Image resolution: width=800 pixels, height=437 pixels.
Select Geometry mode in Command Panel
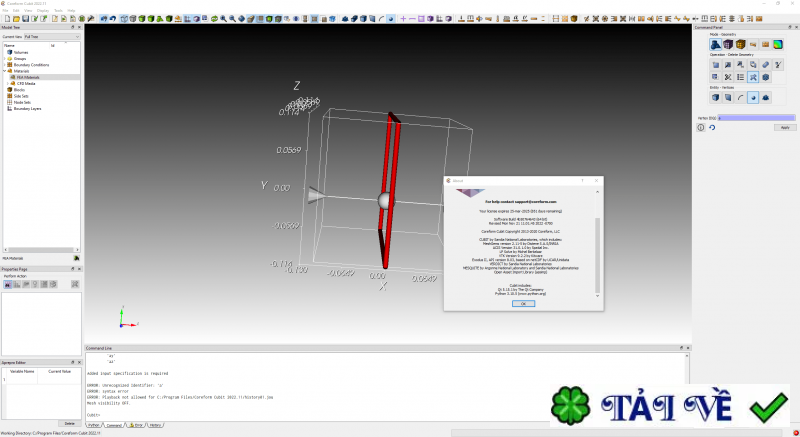pos(715,44)
